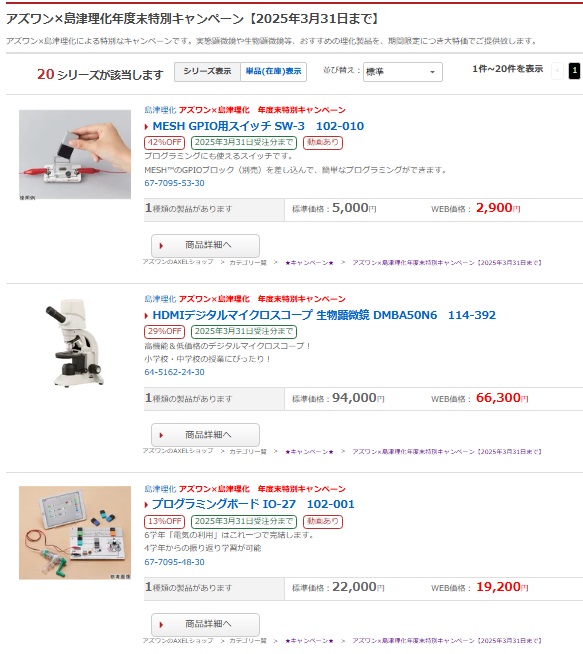Click 島津理化 brand link above microscope
Screen dimensions: 583x654
160,299
